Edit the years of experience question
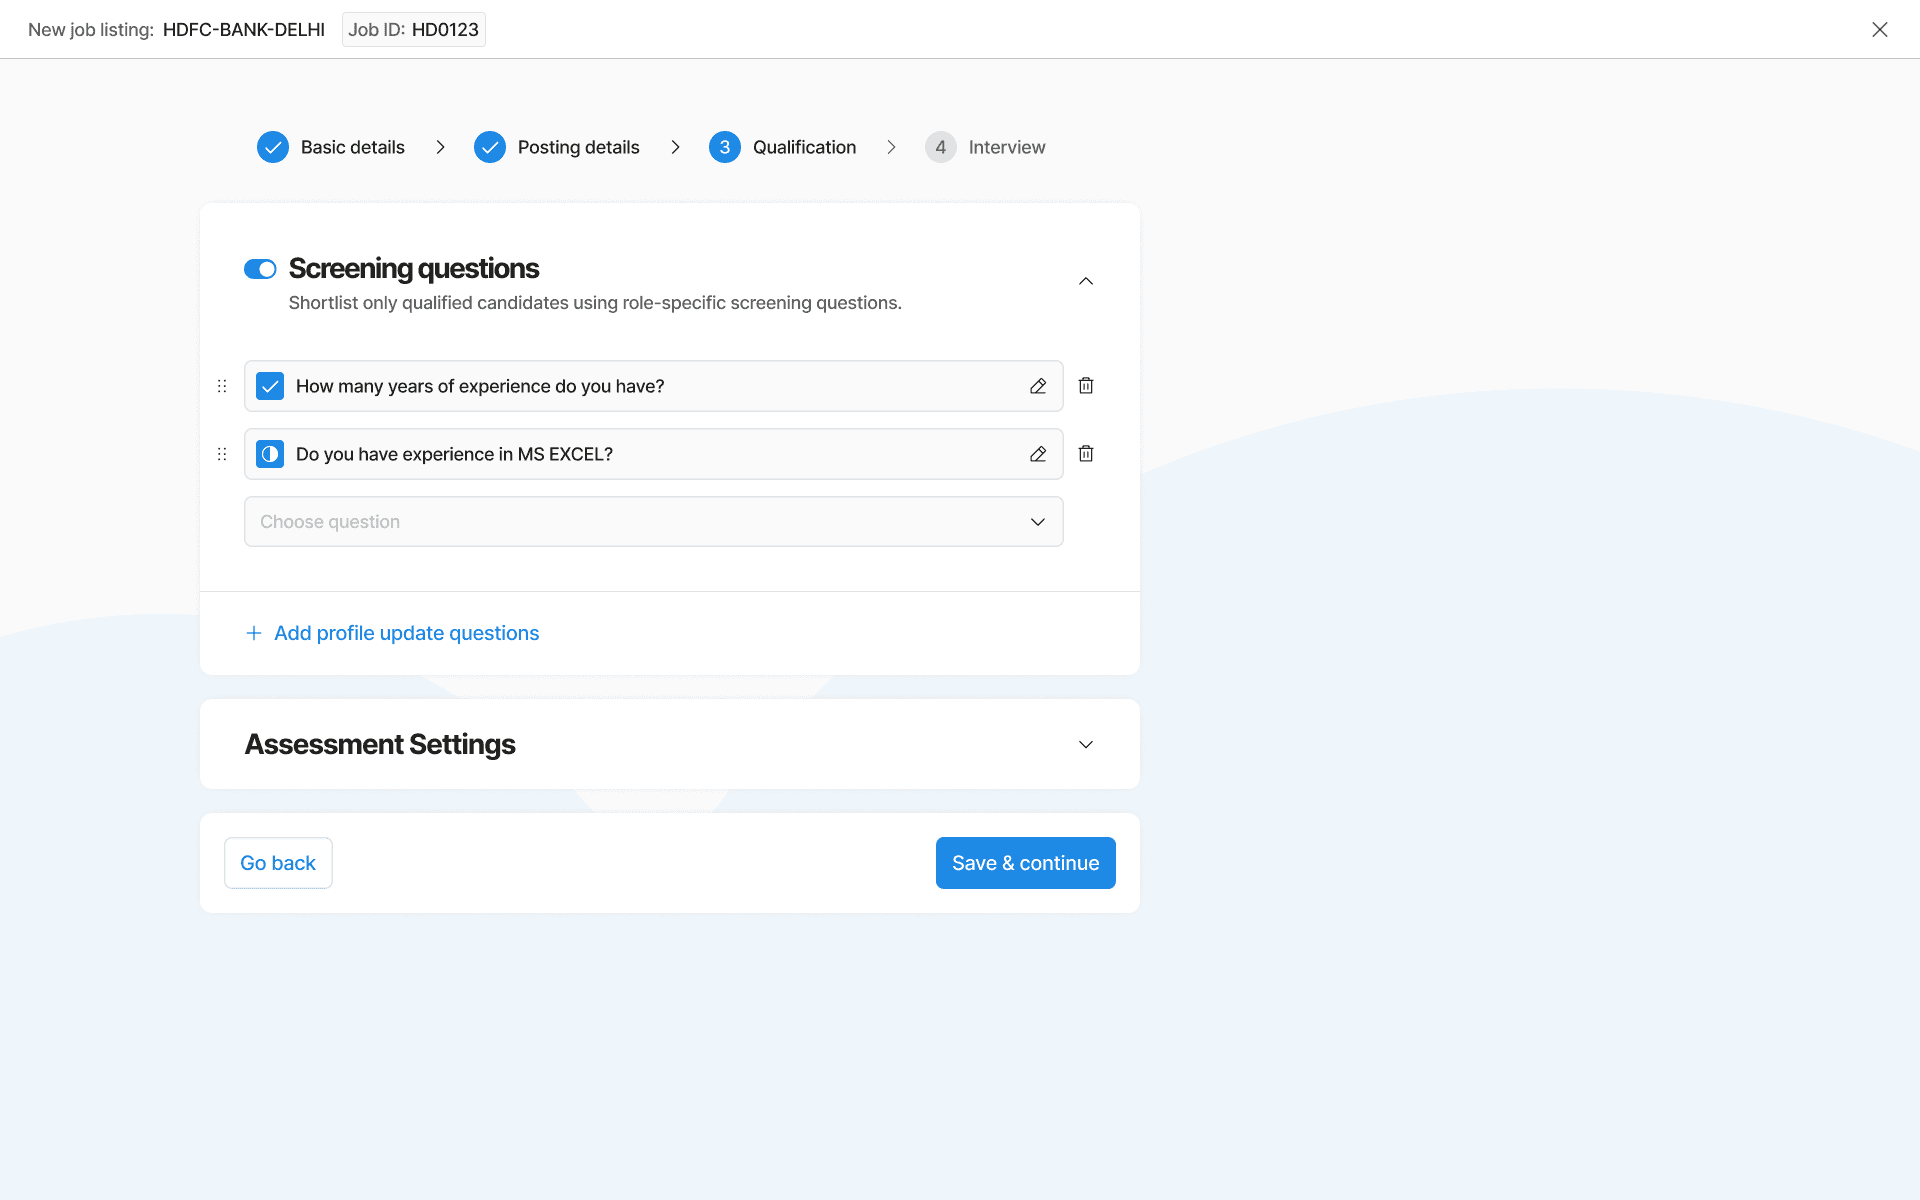Image resolution: width=1920 pixels, height=1200 pixels. coord(1038,386)
